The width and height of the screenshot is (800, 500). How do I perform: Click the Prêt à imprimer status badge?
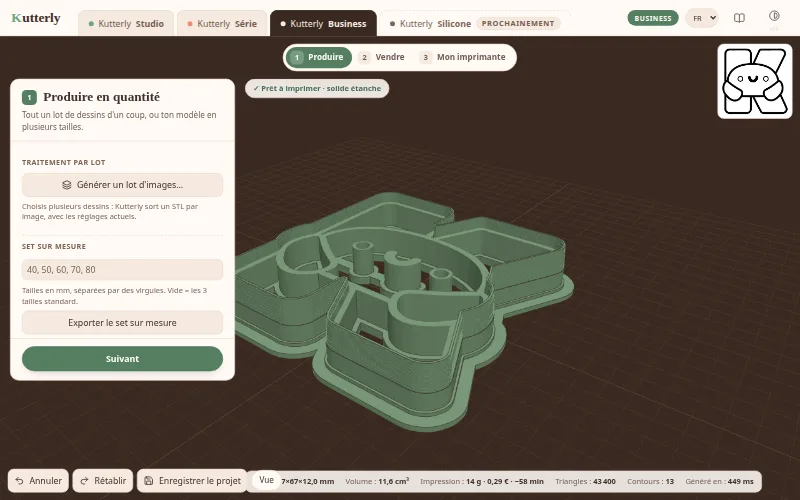pos(317,88)
